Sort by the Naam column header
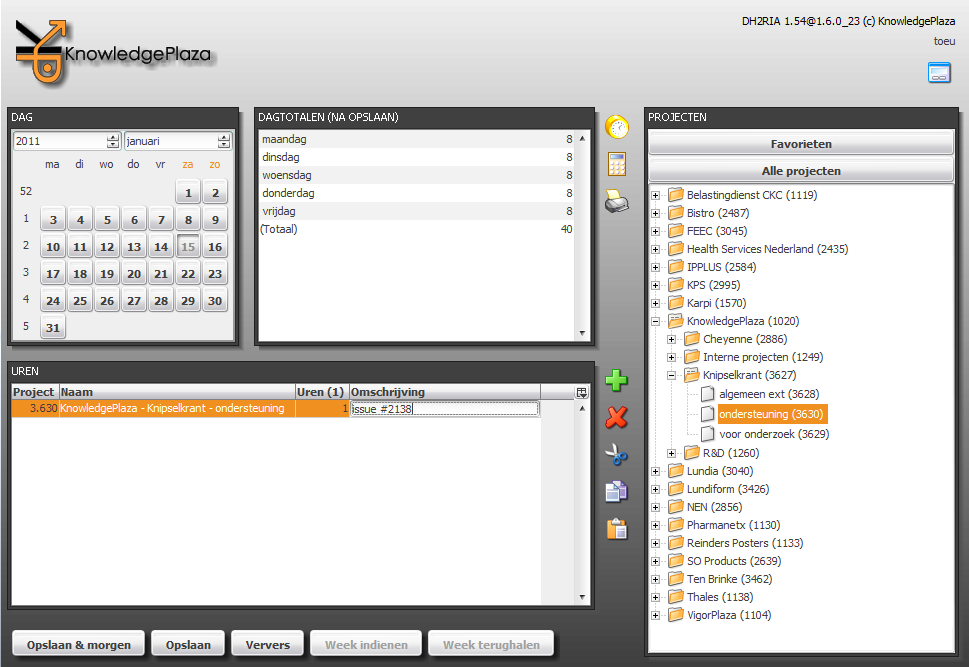Viewport: 969px width, 667px height. tap(177, 392)
